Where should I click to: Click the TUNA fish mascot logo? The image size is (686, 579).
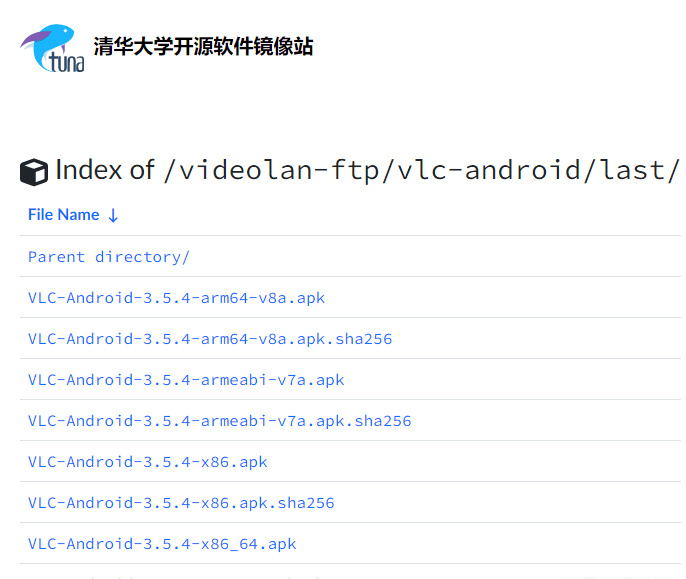tap(47, 40)
